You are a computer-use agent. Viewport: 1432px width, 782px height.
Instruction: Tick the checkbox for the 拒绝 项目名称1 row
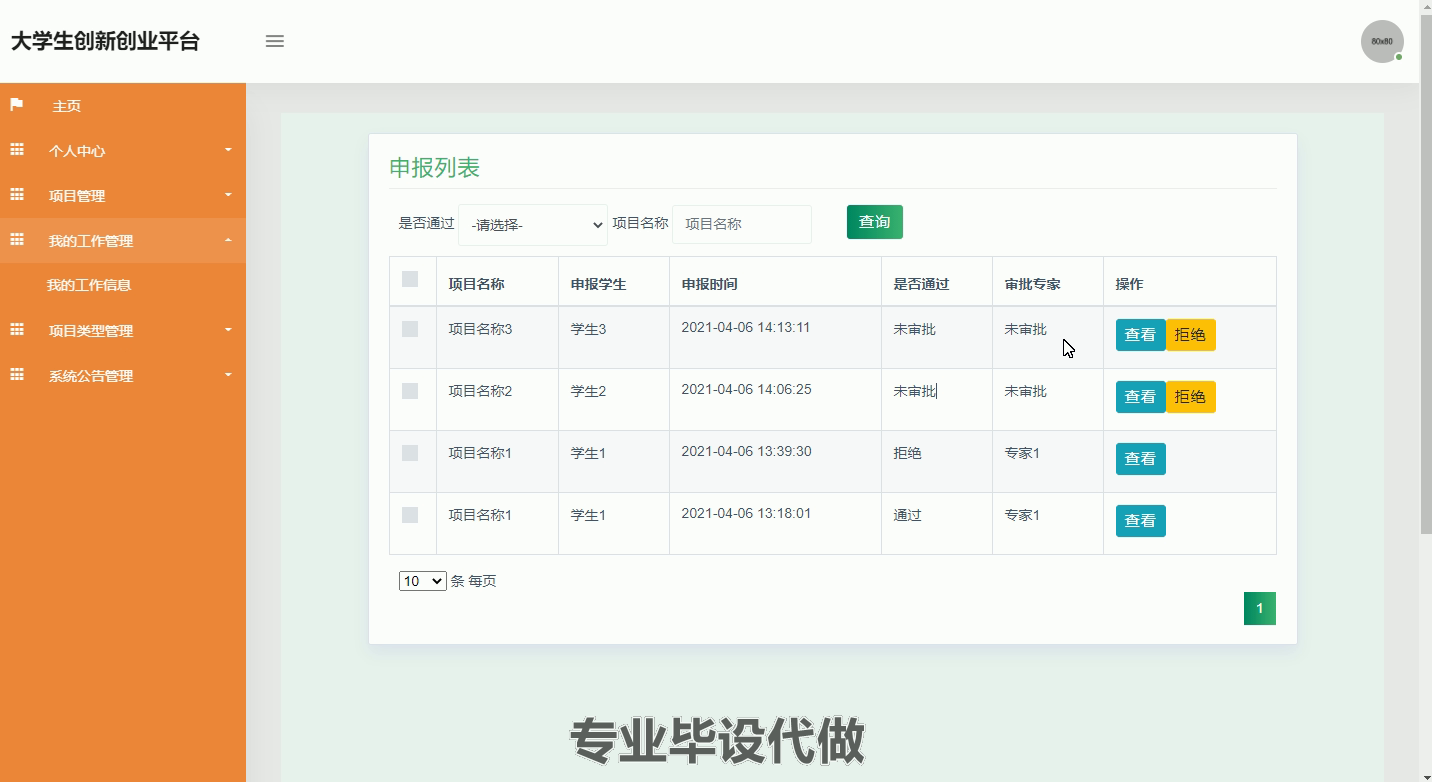pos(410,453)
